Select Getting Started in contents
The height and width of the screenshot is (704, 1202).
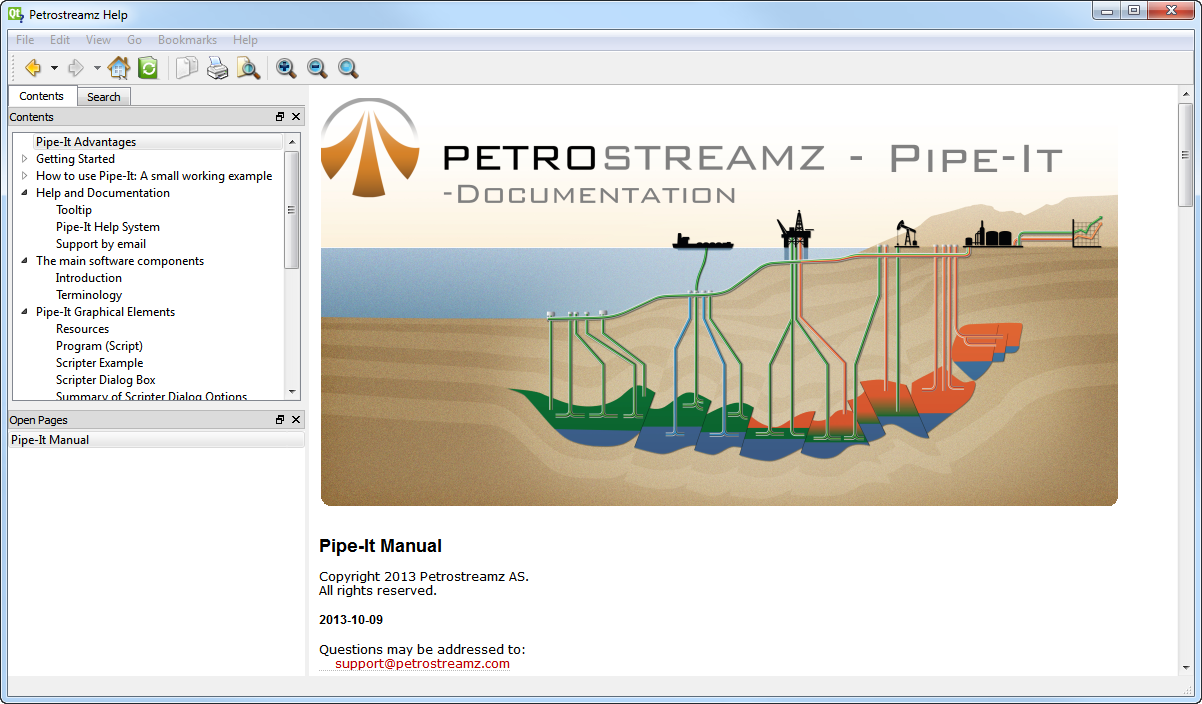[x=75, y=159]
